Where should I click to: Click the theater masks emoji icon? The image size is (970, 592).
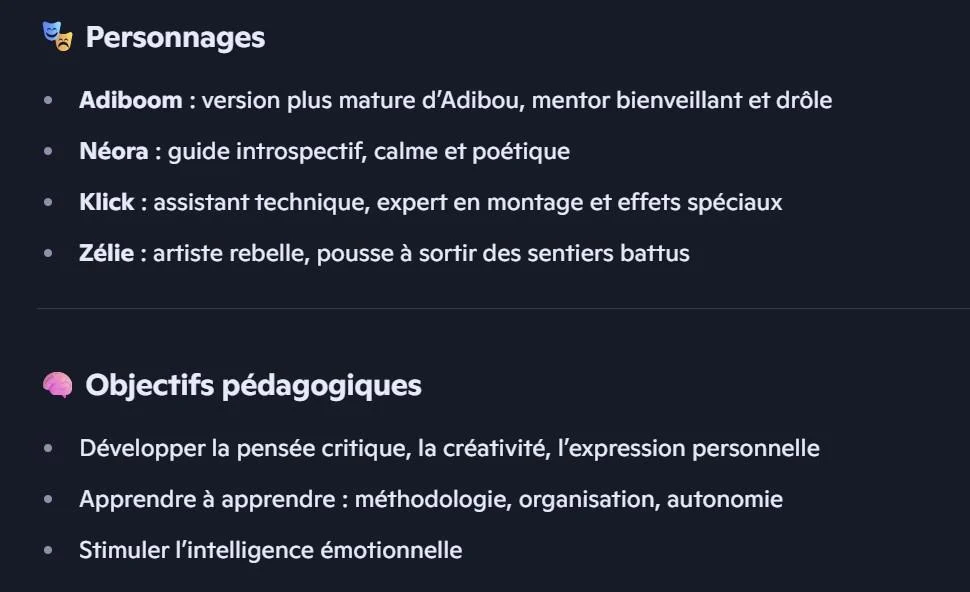click(58, 38)
